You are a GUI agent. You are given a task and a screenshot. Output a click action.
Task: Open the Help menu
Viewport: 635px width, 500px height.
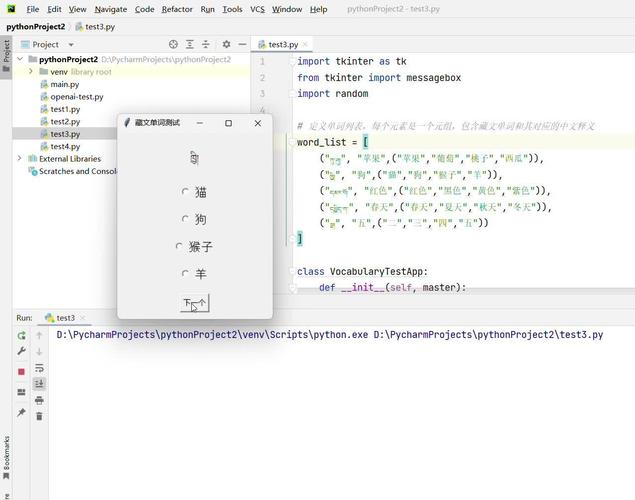point(319,9)
